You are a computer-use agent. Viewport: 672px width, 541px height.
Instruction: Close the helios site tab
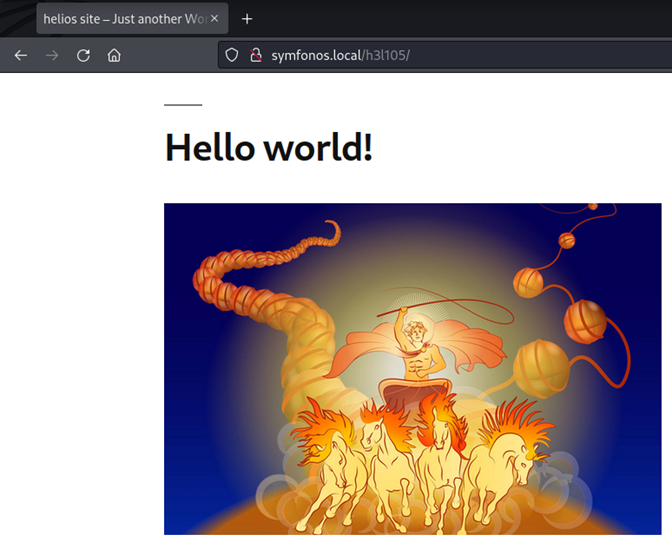pyautogui.click(x=214, y=19)
